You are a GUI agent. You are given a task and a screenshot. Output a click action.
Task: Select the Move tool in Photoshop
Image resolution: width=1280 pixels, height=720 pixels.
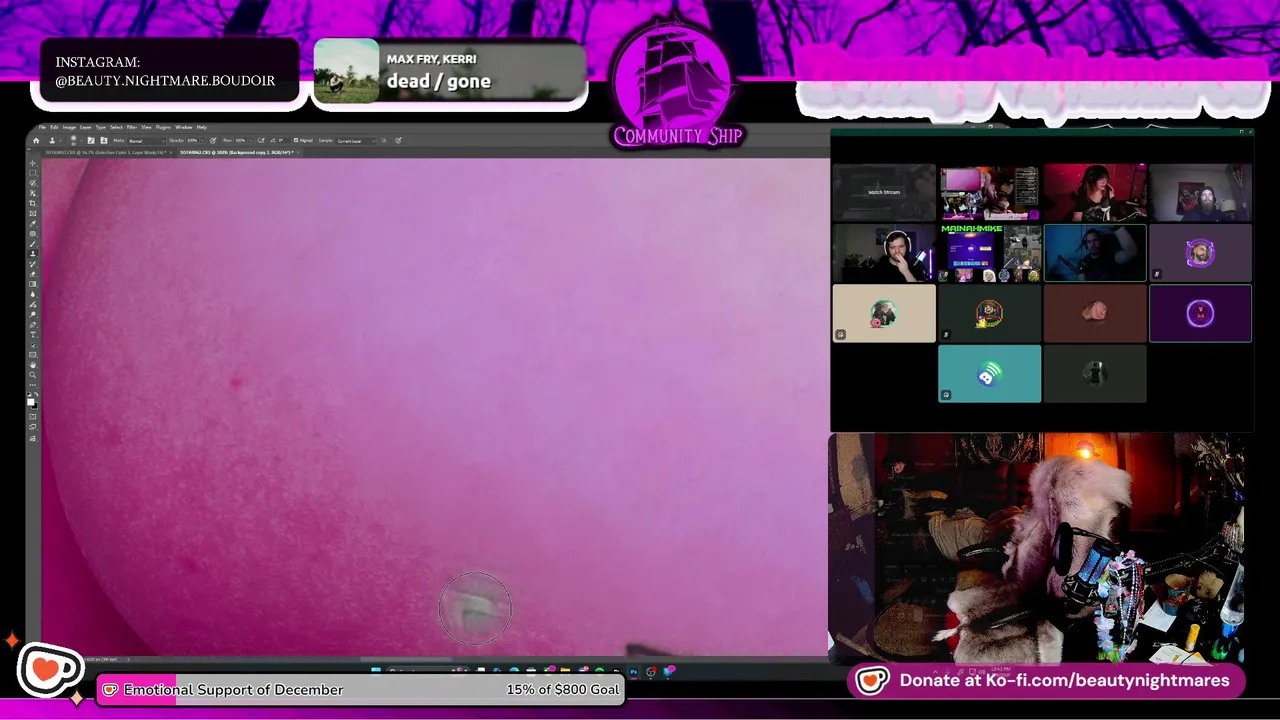pyautogui.click(x=33, y=162)
